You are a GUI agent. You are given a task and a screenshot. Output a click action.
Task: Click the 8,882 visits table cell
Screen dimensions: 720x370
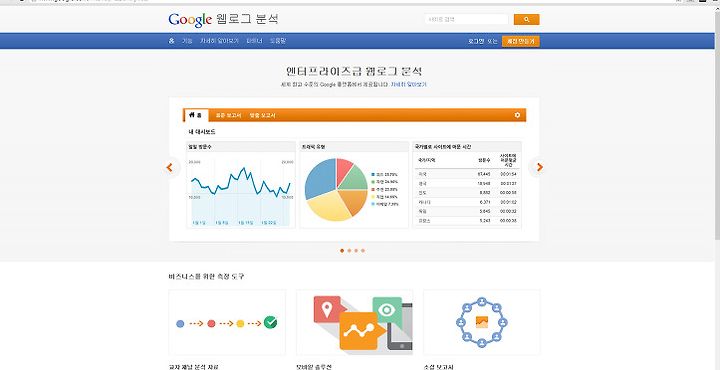(x=486, y=193)
